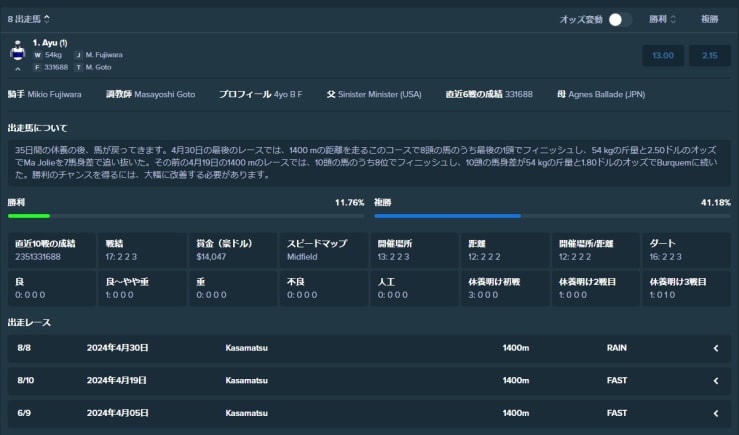Viewport: 739px width, 435px height.
Task: Click the blue 複勝 probability bar
Action: tap(447, 216)
